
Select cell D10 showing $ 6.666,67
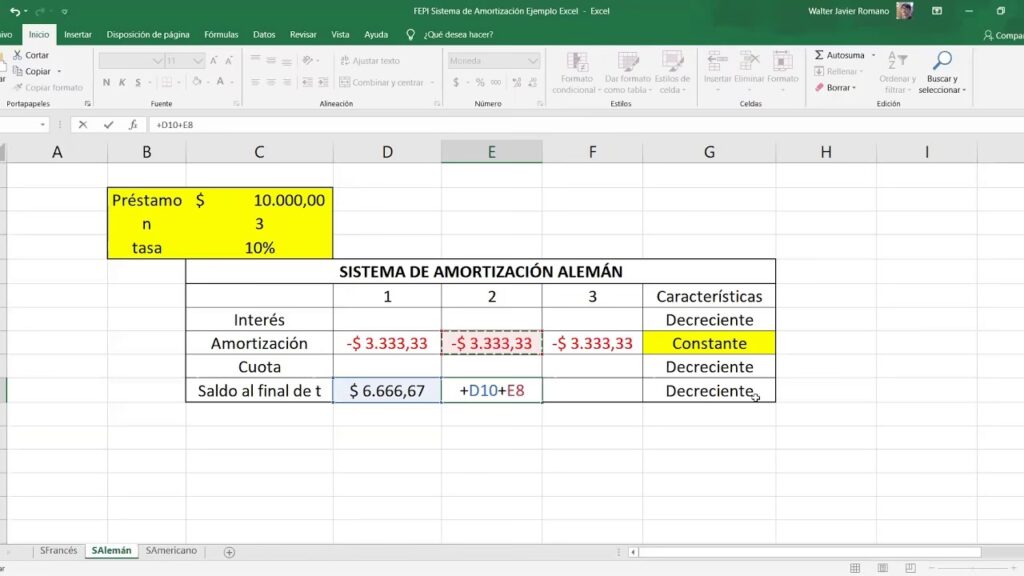pos(387,391)
